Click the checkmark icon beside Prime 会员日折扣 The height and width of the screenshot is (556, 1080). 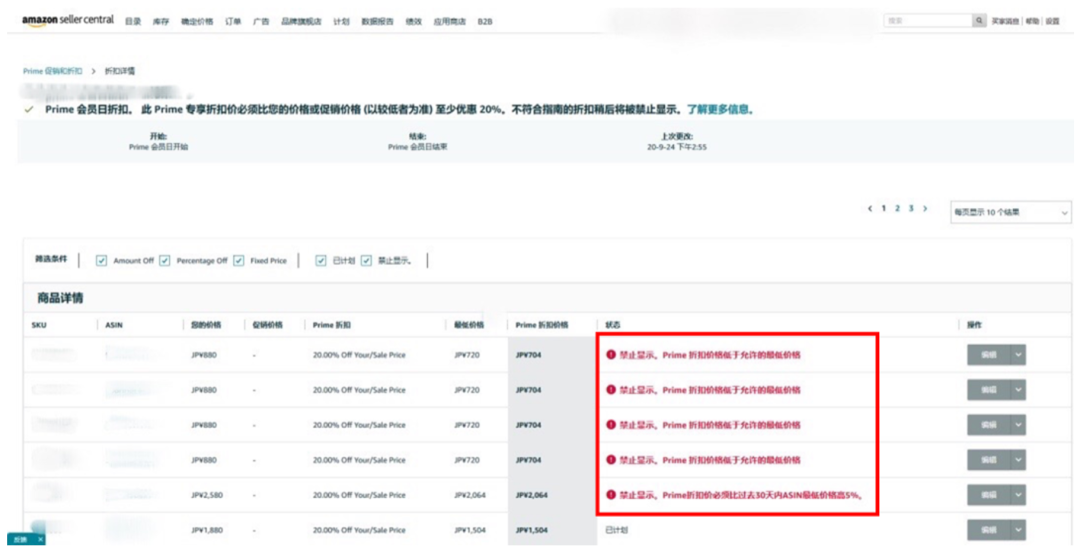pyautogui.click(x=29, y=110)
